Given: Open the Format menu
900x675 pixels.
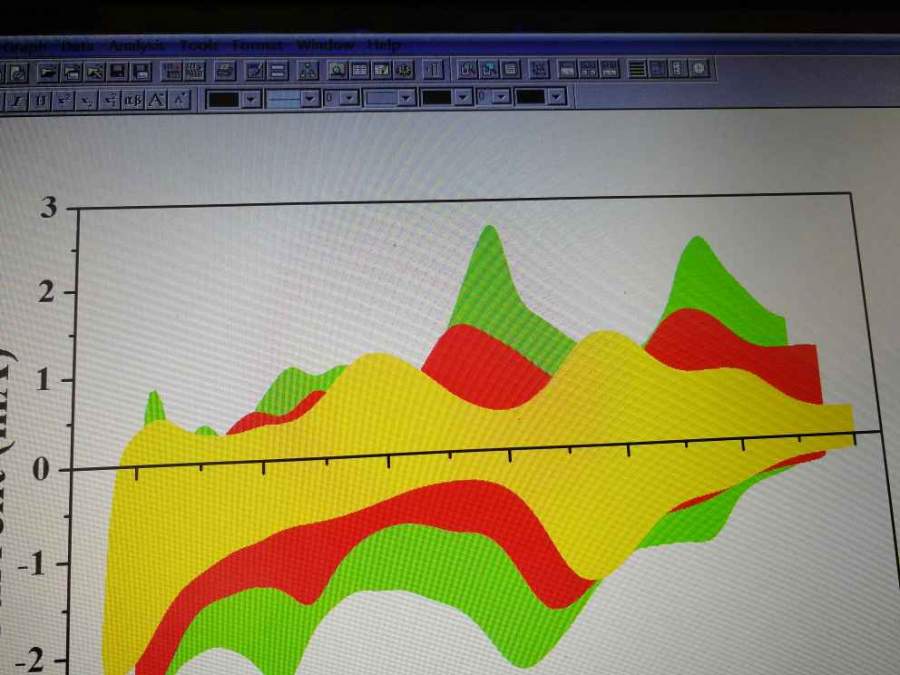Looking at the screenshot, I should tap(258, 45).
